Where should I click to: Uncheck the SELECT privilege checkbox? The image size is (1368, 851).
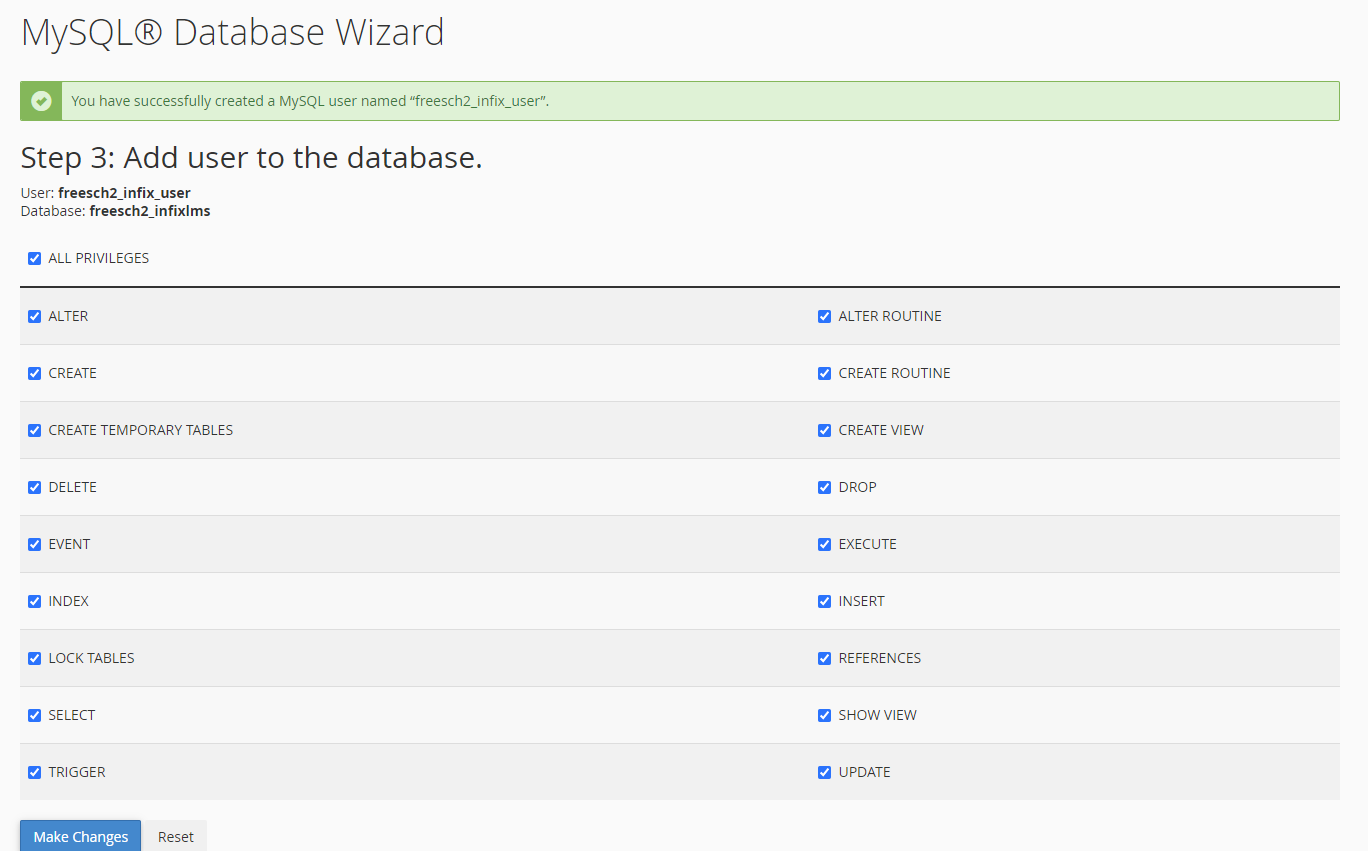coord(35,716)
